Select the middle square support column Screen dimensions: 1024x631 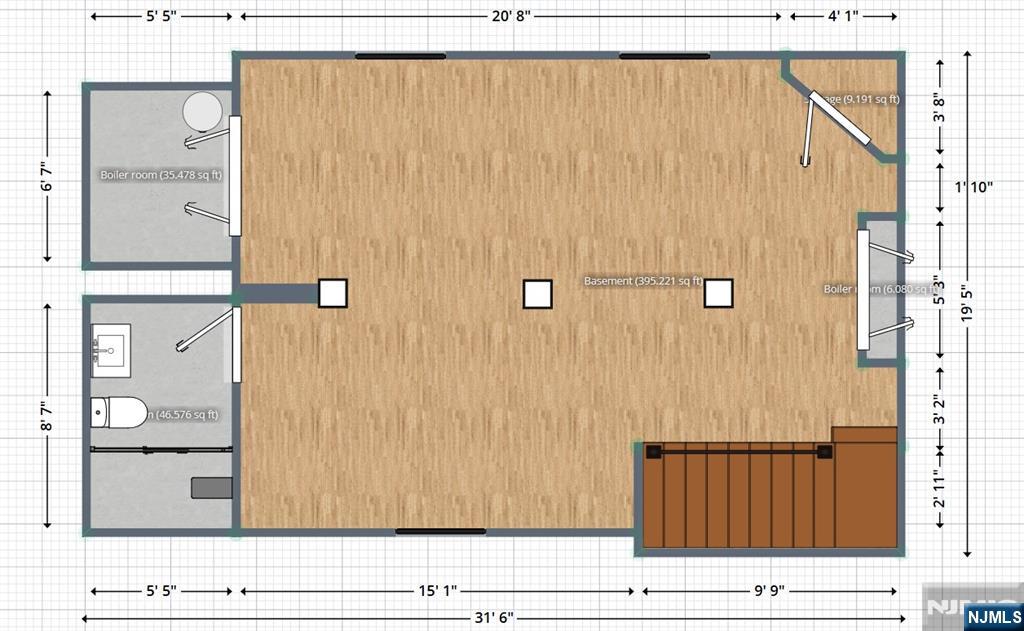[537, 294]
